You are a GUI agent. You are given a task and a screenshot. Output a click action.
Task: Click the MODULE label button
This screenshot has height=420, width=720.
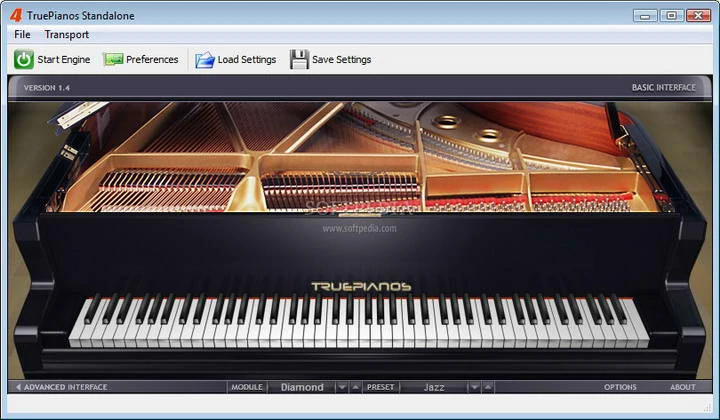click(x=247, y=387)
